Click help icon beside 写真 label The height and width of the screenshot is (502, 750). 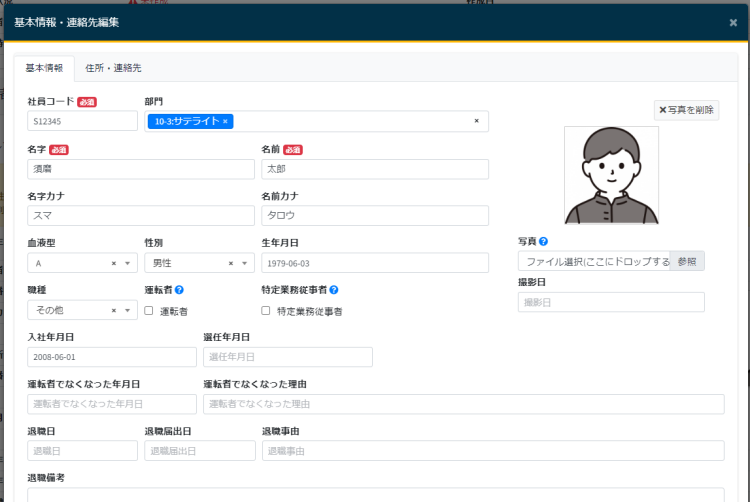[x=543, y=241]
